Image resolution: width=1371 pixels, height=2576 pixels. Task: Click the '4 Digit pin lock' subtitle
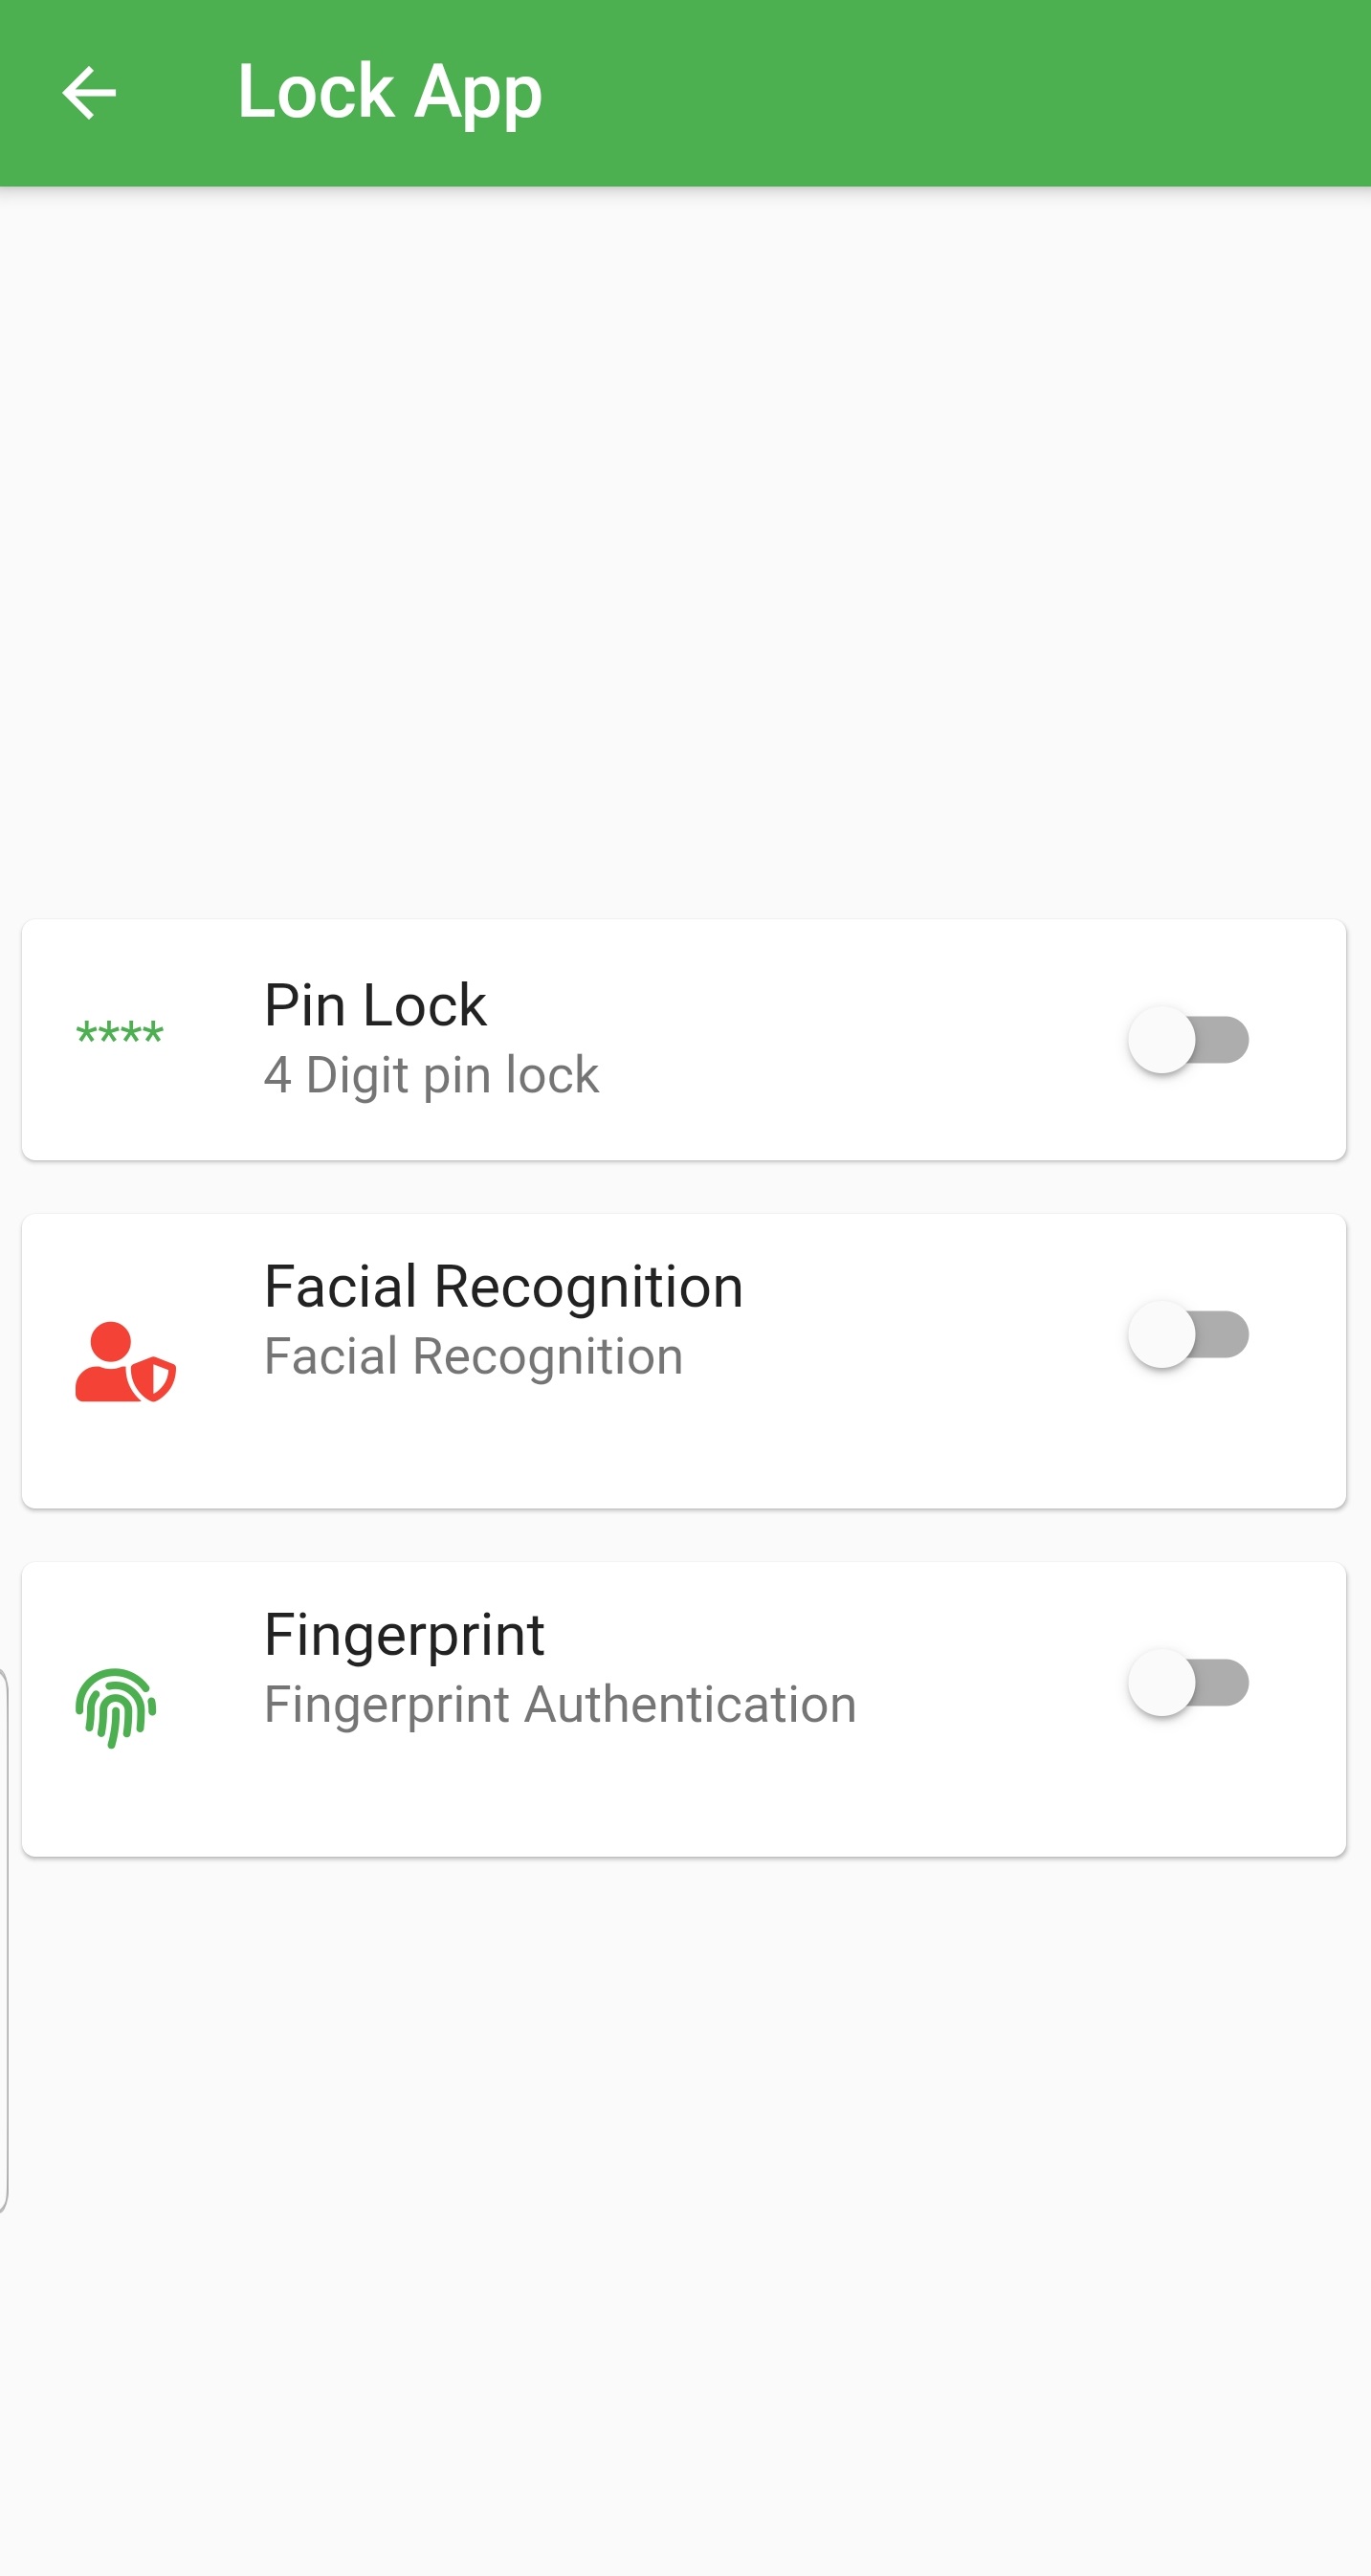431,1075
